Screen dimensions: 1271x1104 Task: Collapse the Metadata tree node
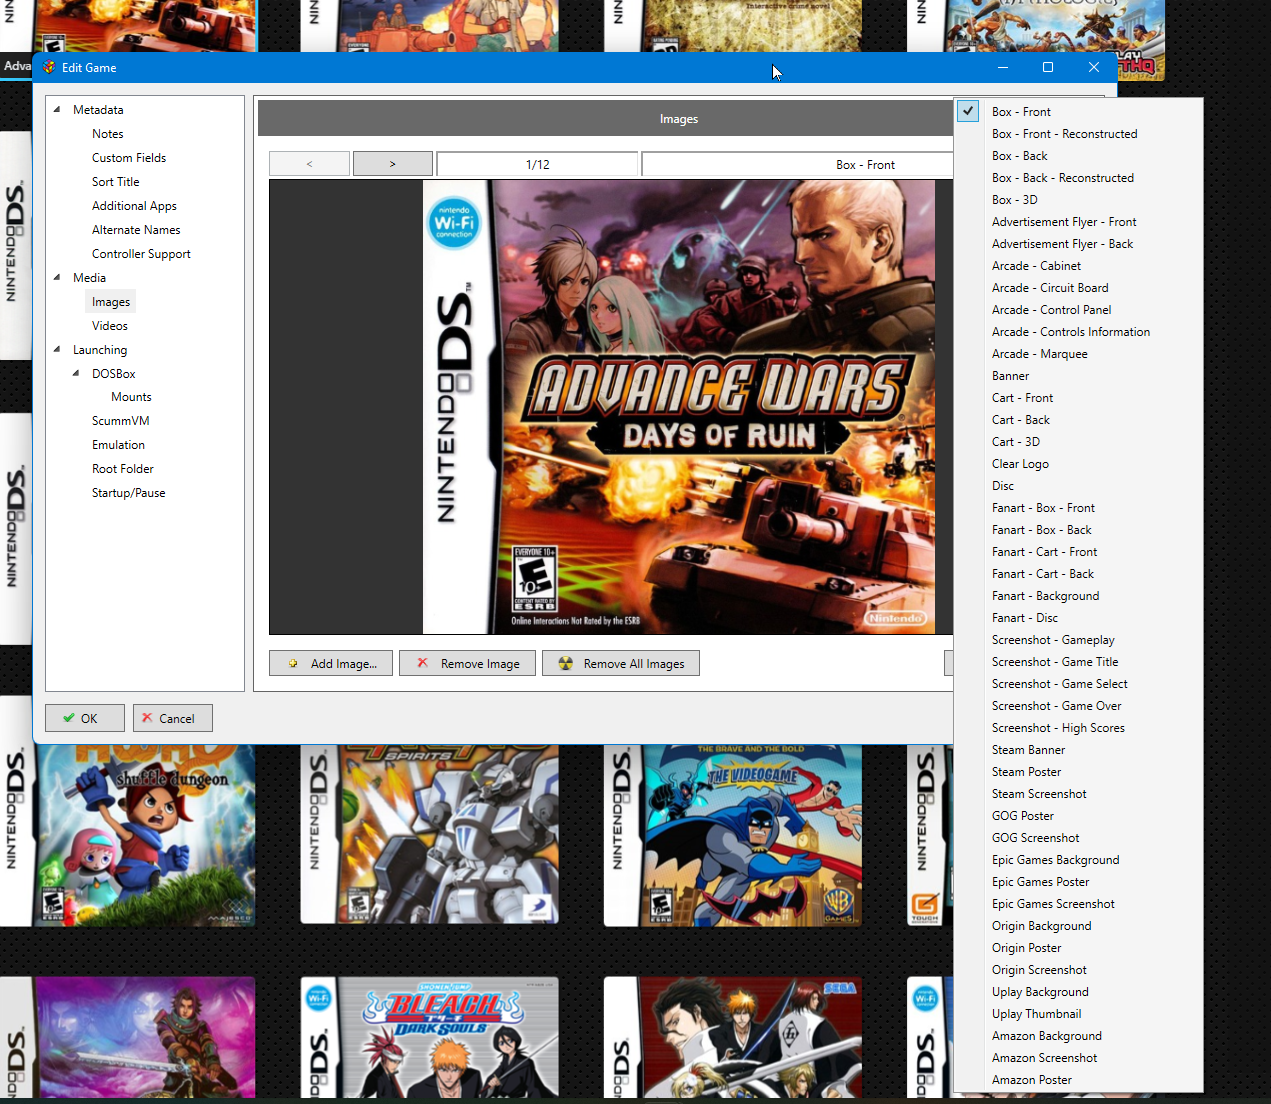57,110
